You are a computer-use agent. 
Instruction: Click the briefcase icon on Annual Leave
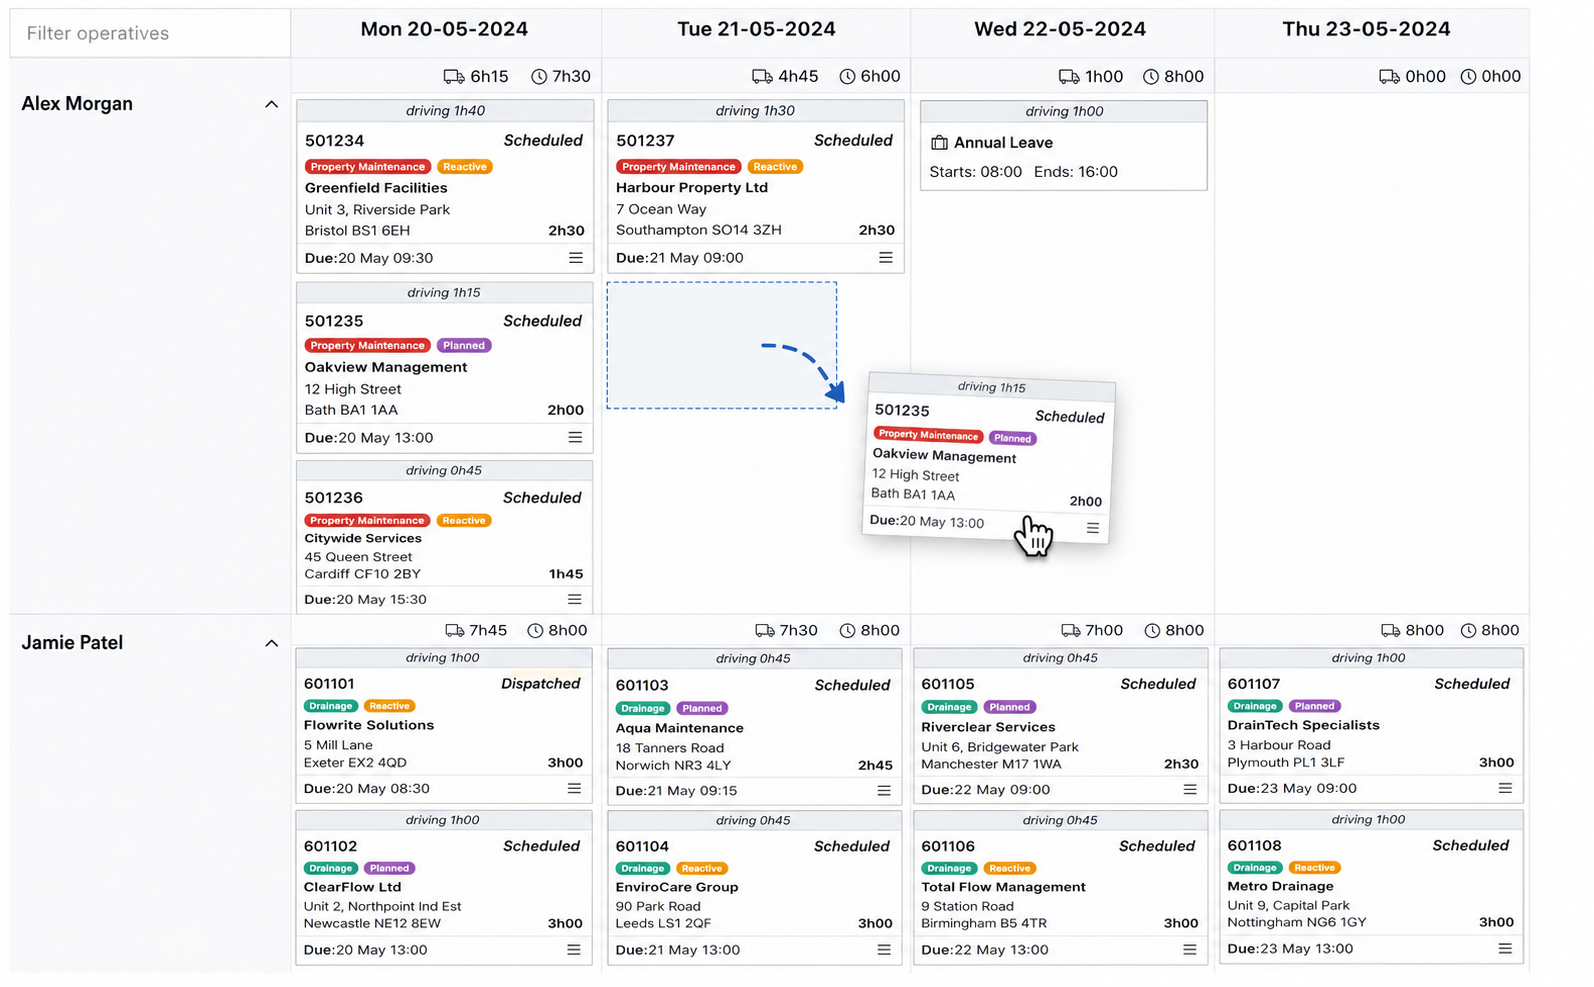[x=939, y=143]
